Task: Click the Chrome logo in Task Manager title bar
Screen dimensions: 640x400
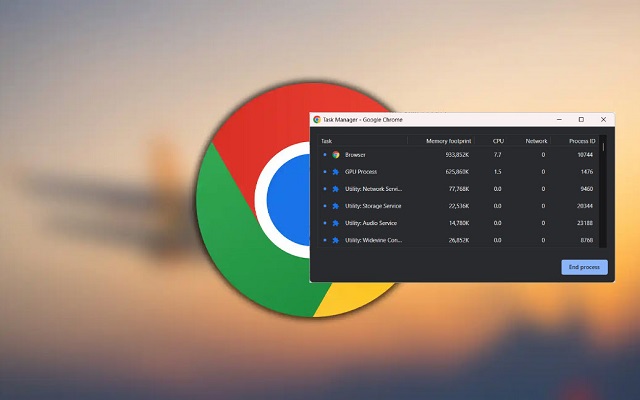Action: [x=317, y=120]
